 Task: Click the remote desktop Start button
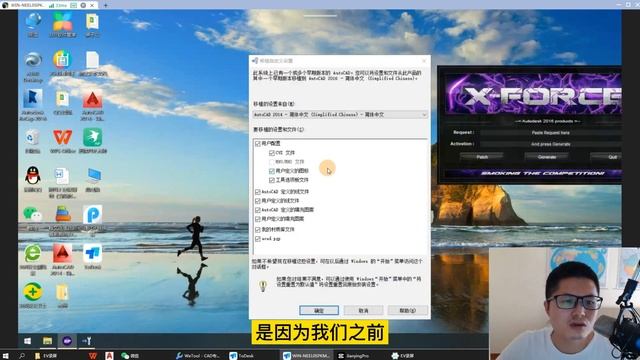tap(28, 341)
